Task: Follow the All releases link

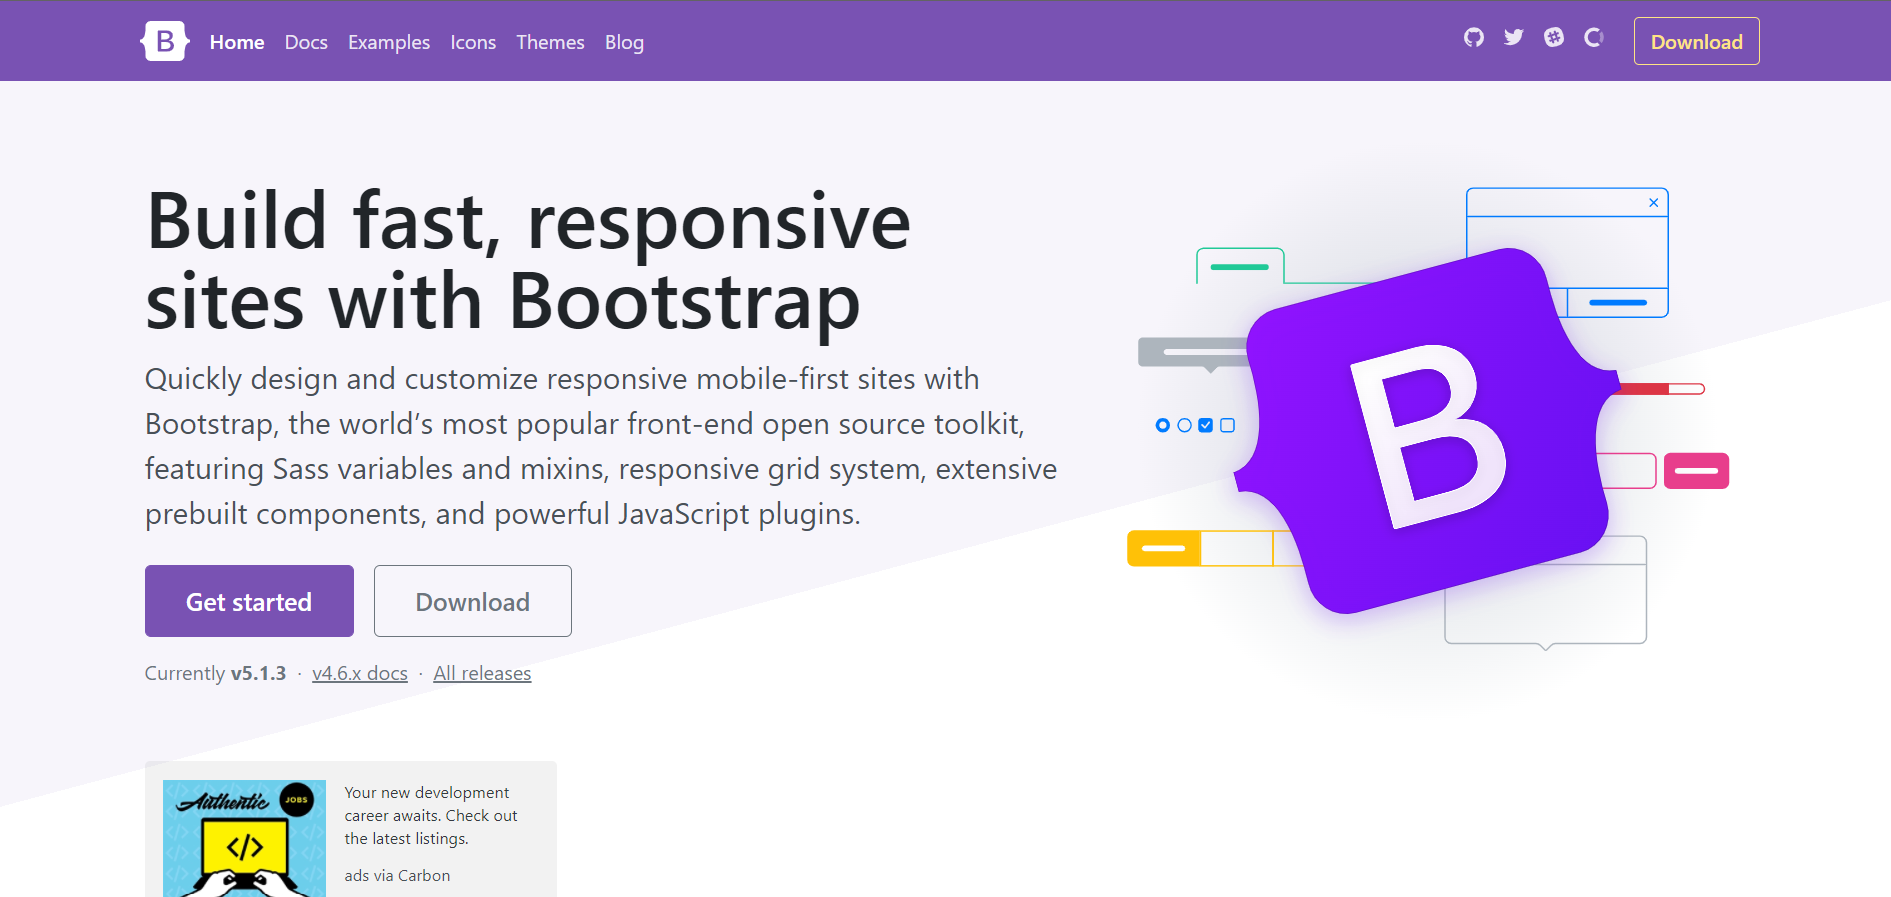Action: click(x=482, y=673)
